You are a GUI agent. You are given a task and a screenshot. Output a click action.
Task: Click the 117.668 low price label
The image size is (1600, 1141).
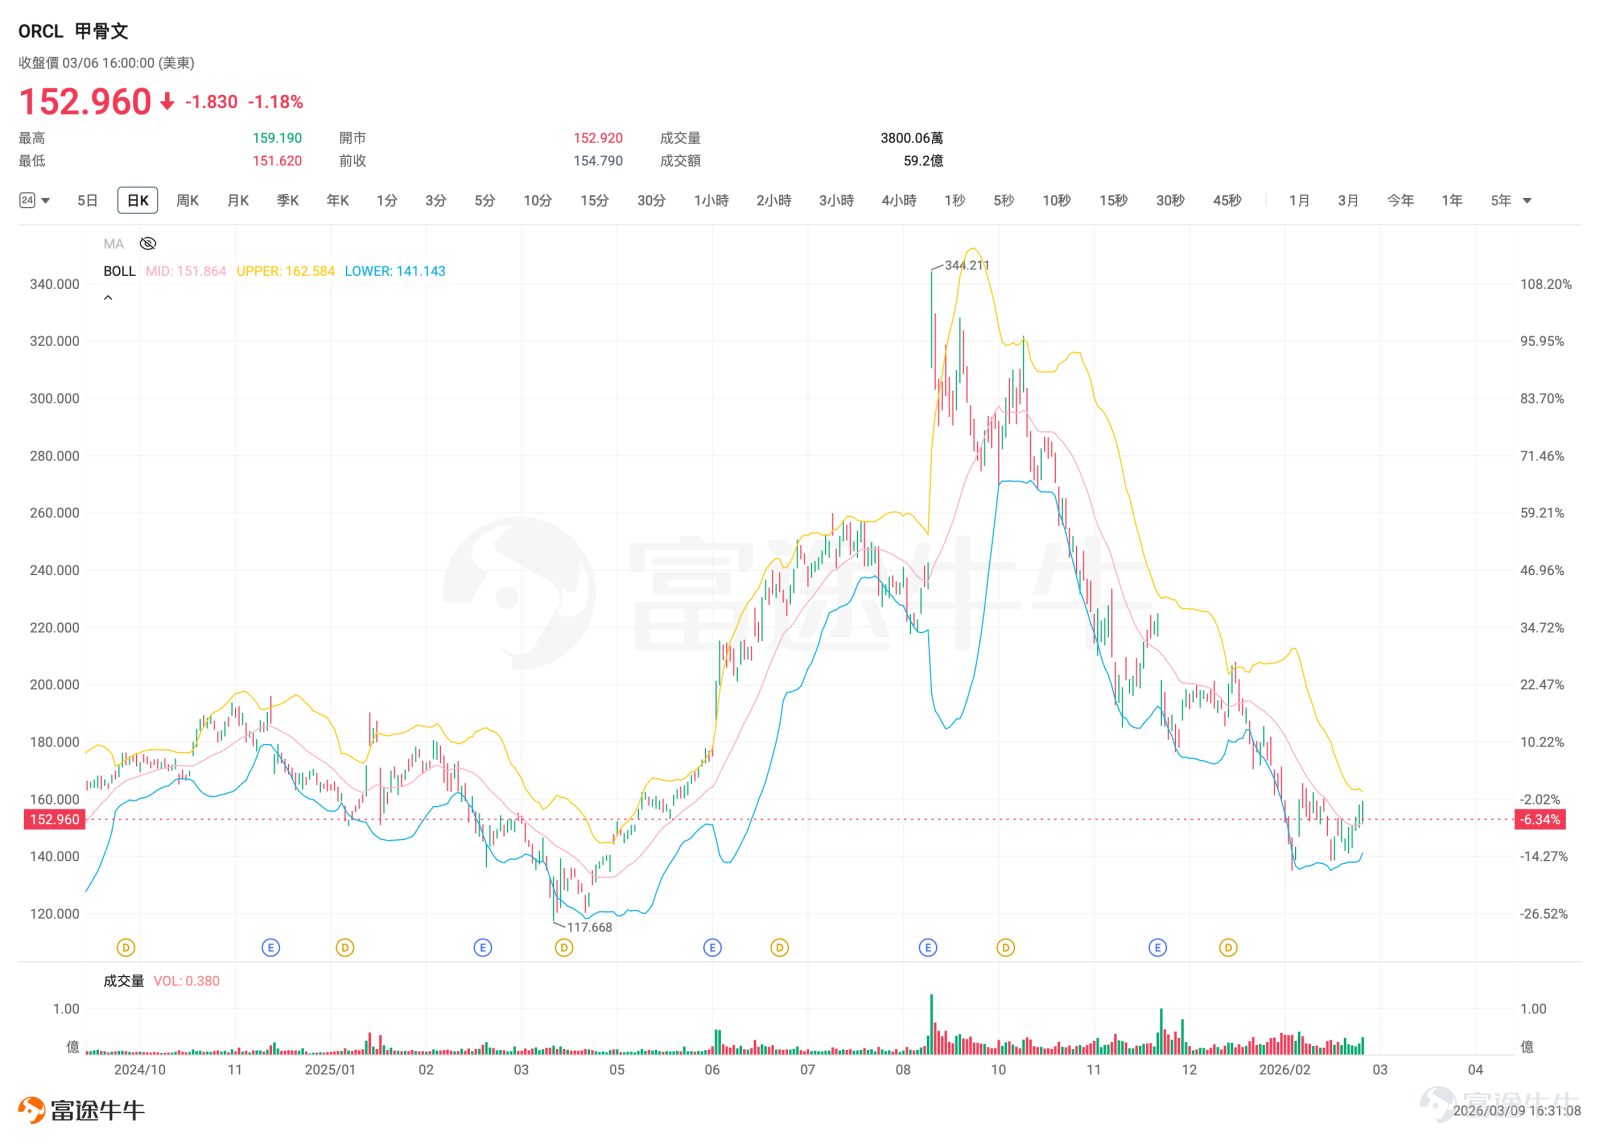pos(590,927)
